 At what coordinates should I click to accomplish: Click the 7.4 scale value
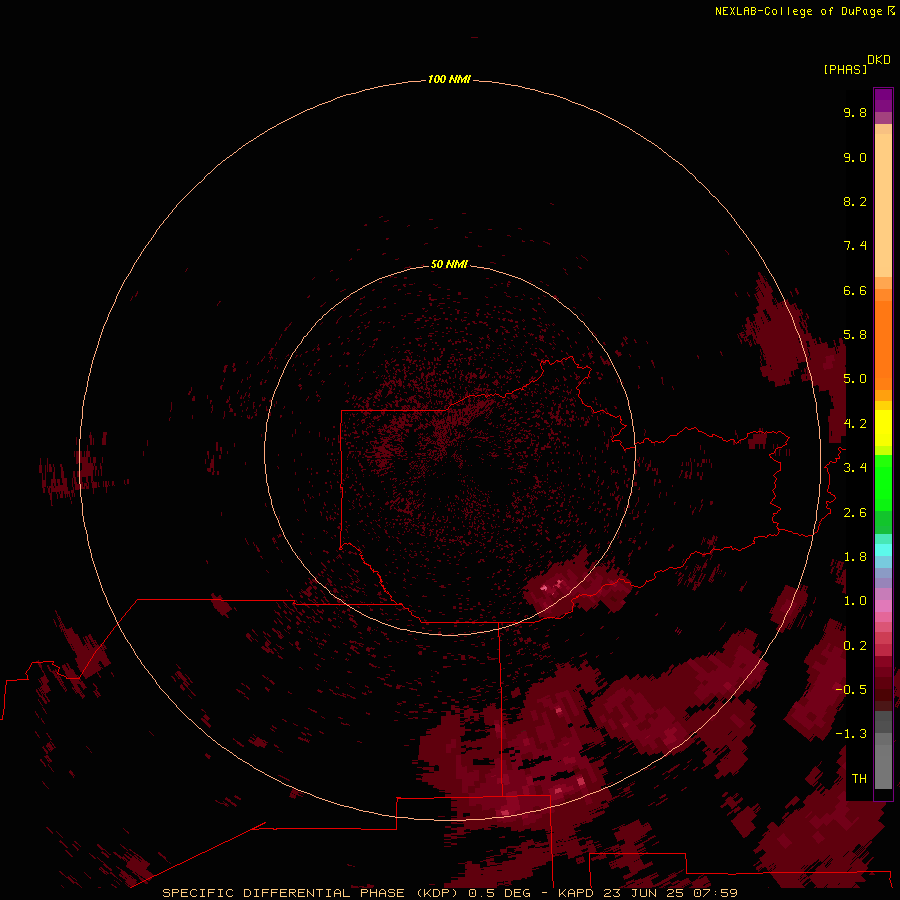855,246
